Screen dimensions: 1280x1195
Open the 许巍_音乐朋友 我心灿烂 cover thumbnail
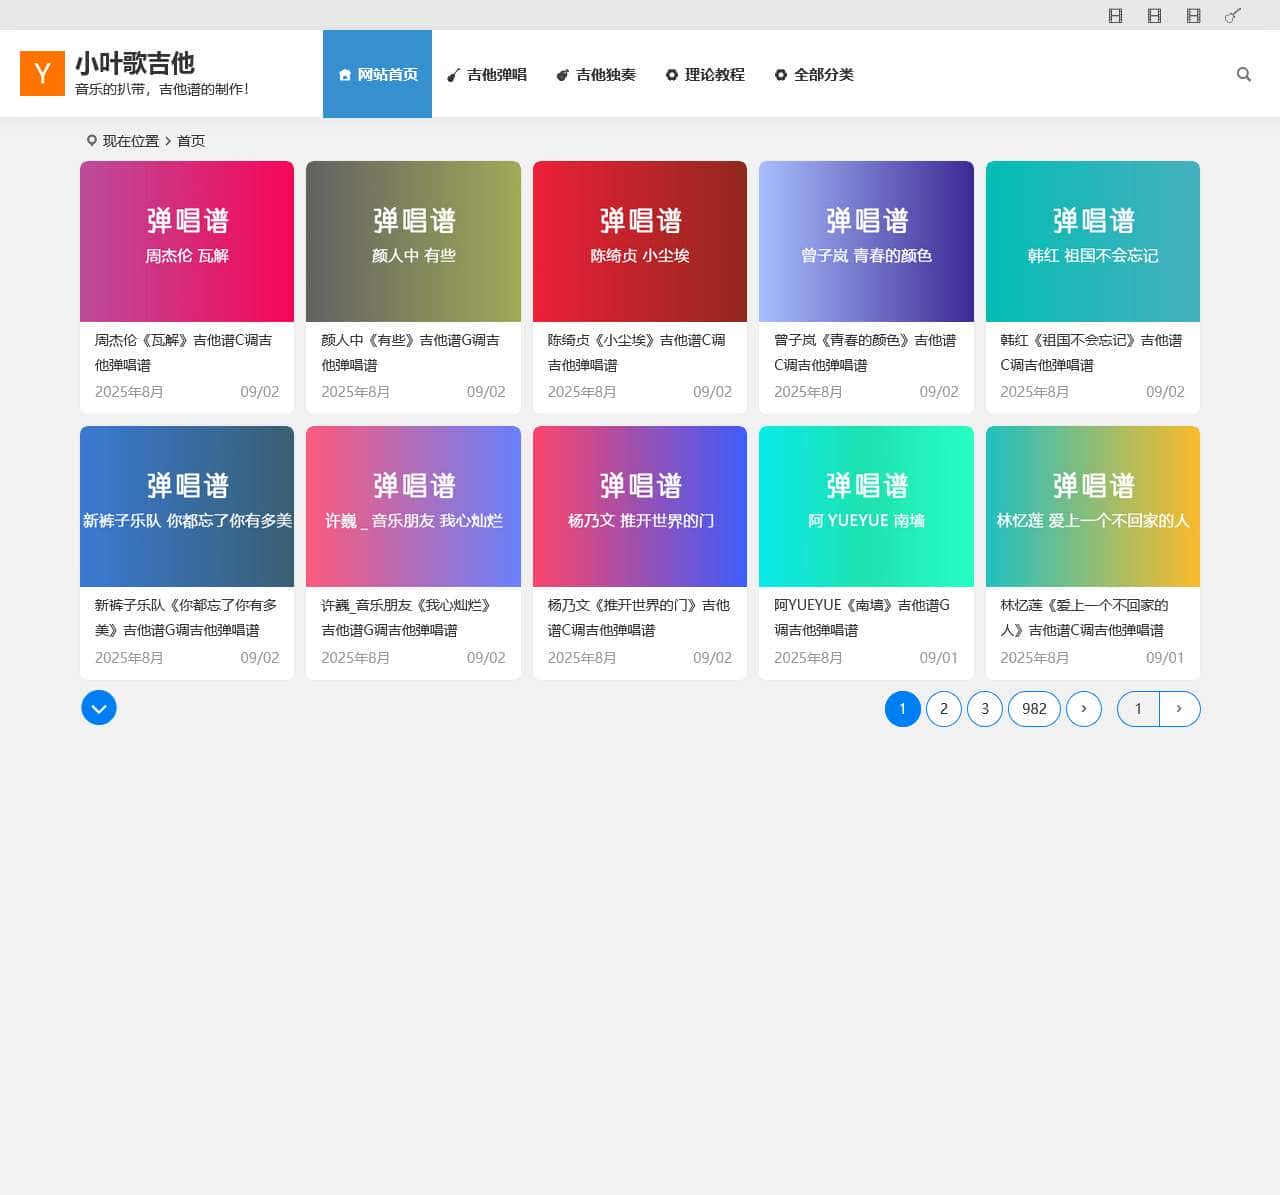(413, 506)
